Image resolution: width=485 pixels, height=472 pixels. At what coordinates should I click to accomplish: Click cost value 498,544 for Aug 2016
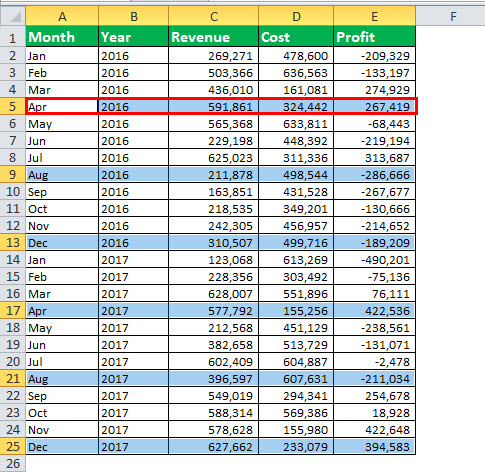(296, 175)
